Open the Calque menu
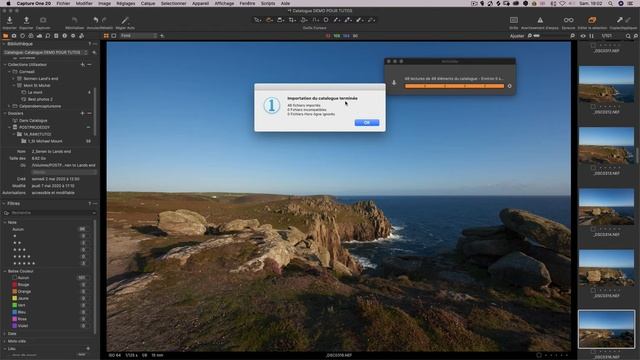The height and width of the screenshot is (360, 640). (148, 3)
